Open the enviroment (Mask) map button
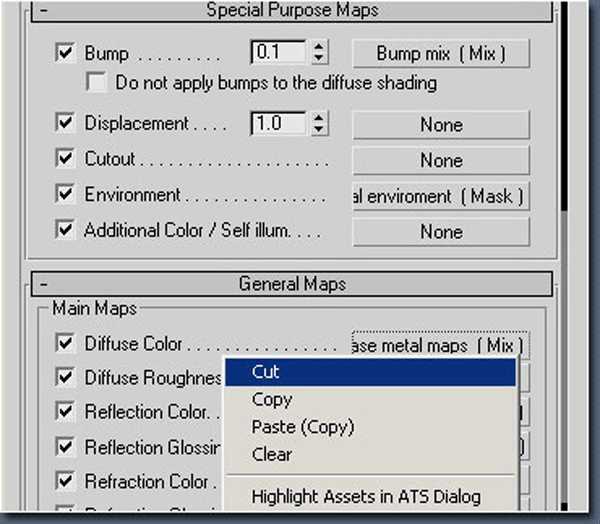Image resolution: width=600 pixels, height=524 pixels. (x=440, y=196)
